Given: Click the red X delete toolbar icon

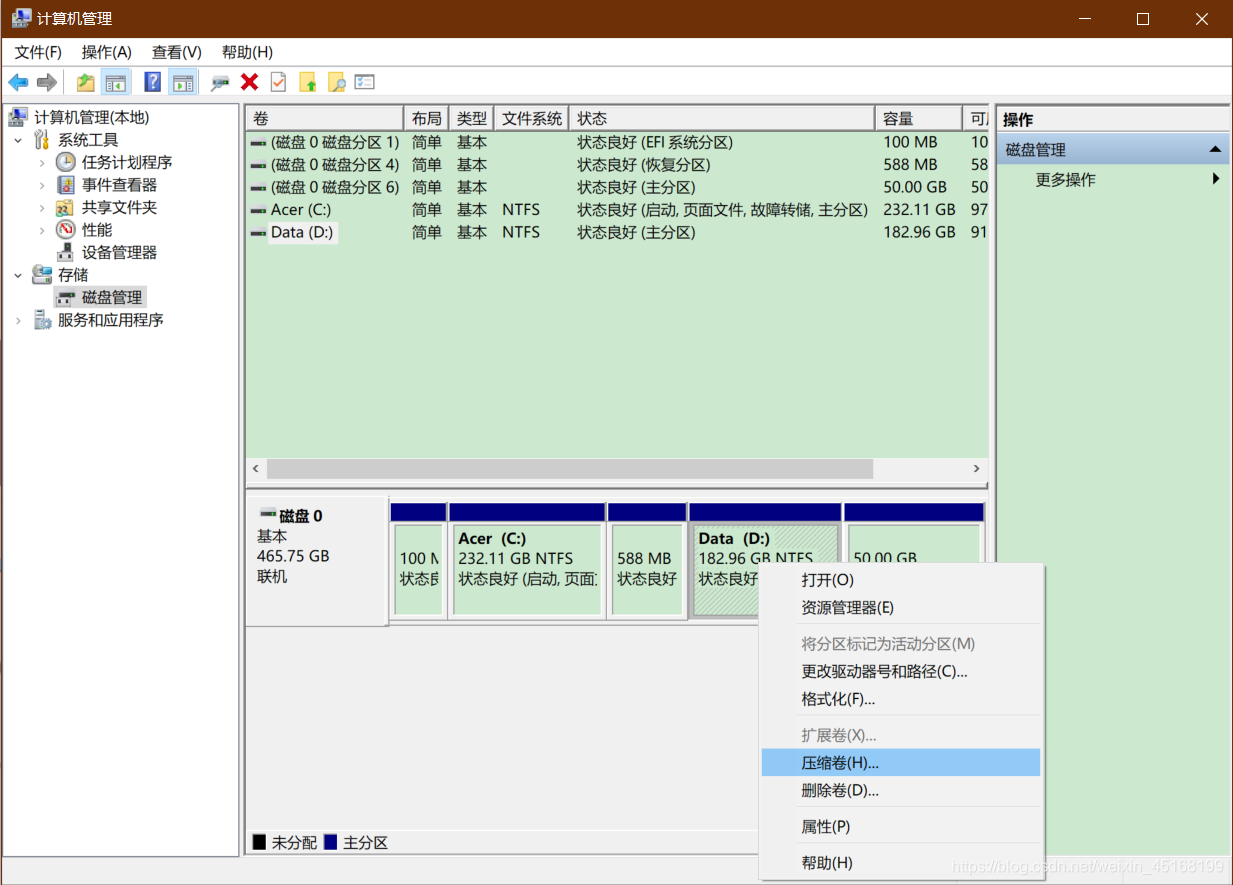Looking at the screenshot, I should 250,82.
